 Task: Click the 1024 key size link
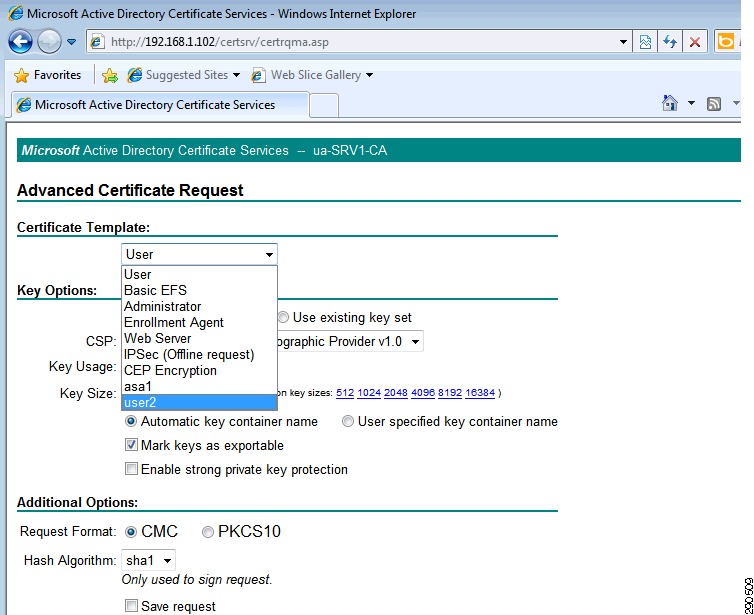369,393
